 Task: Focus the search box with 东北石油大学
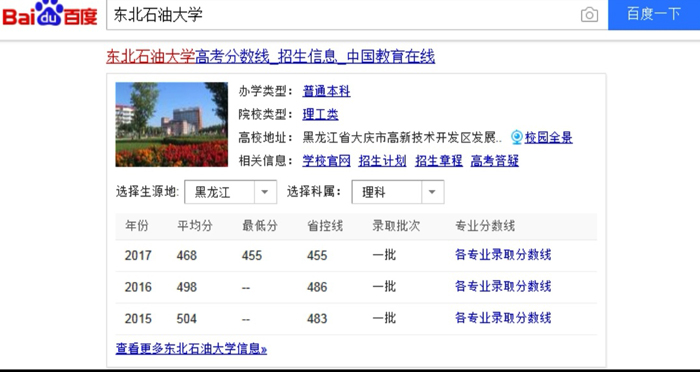click(x=344, y=15)
